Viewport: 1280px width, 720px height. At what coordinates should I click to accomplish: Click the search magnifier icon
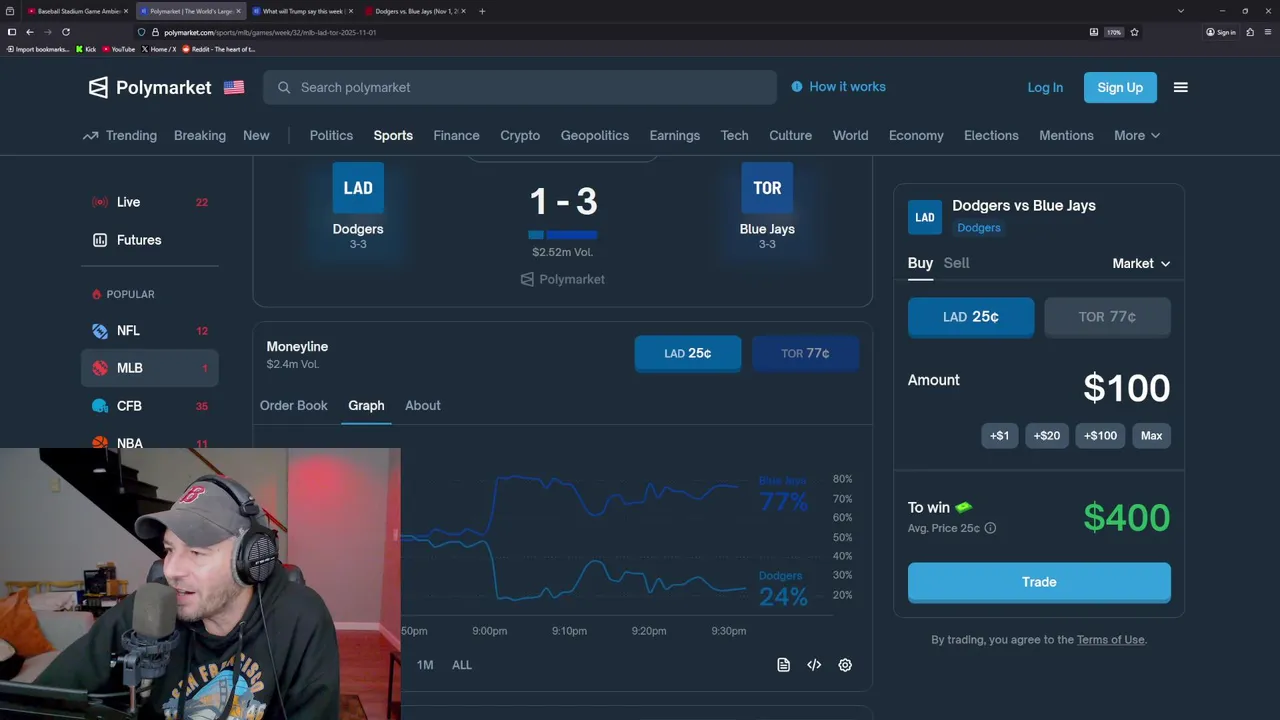pyautogui.click(x=284, y=87)
